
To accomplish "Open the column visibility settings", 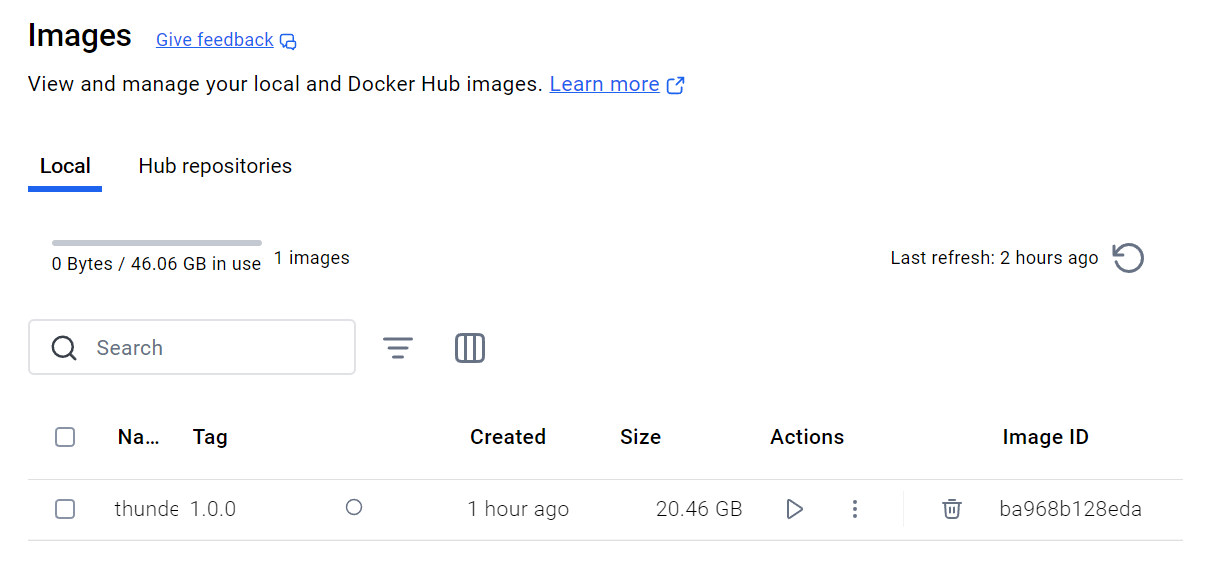I will point(470,347).
